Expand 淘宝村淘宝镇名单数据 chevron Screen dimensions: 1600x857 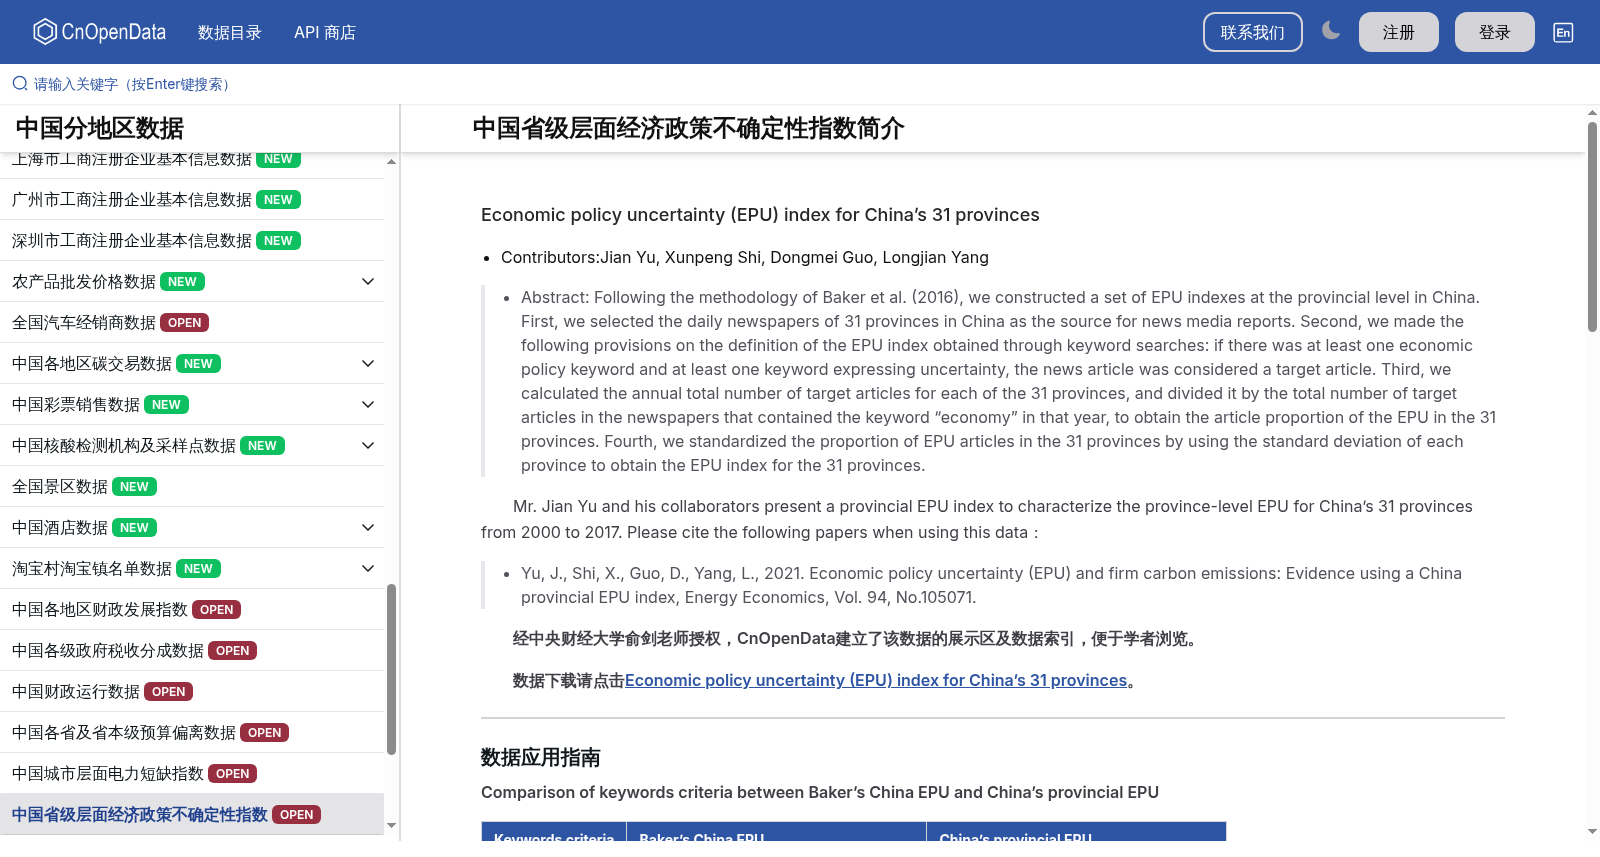click(x=368, y=569)
